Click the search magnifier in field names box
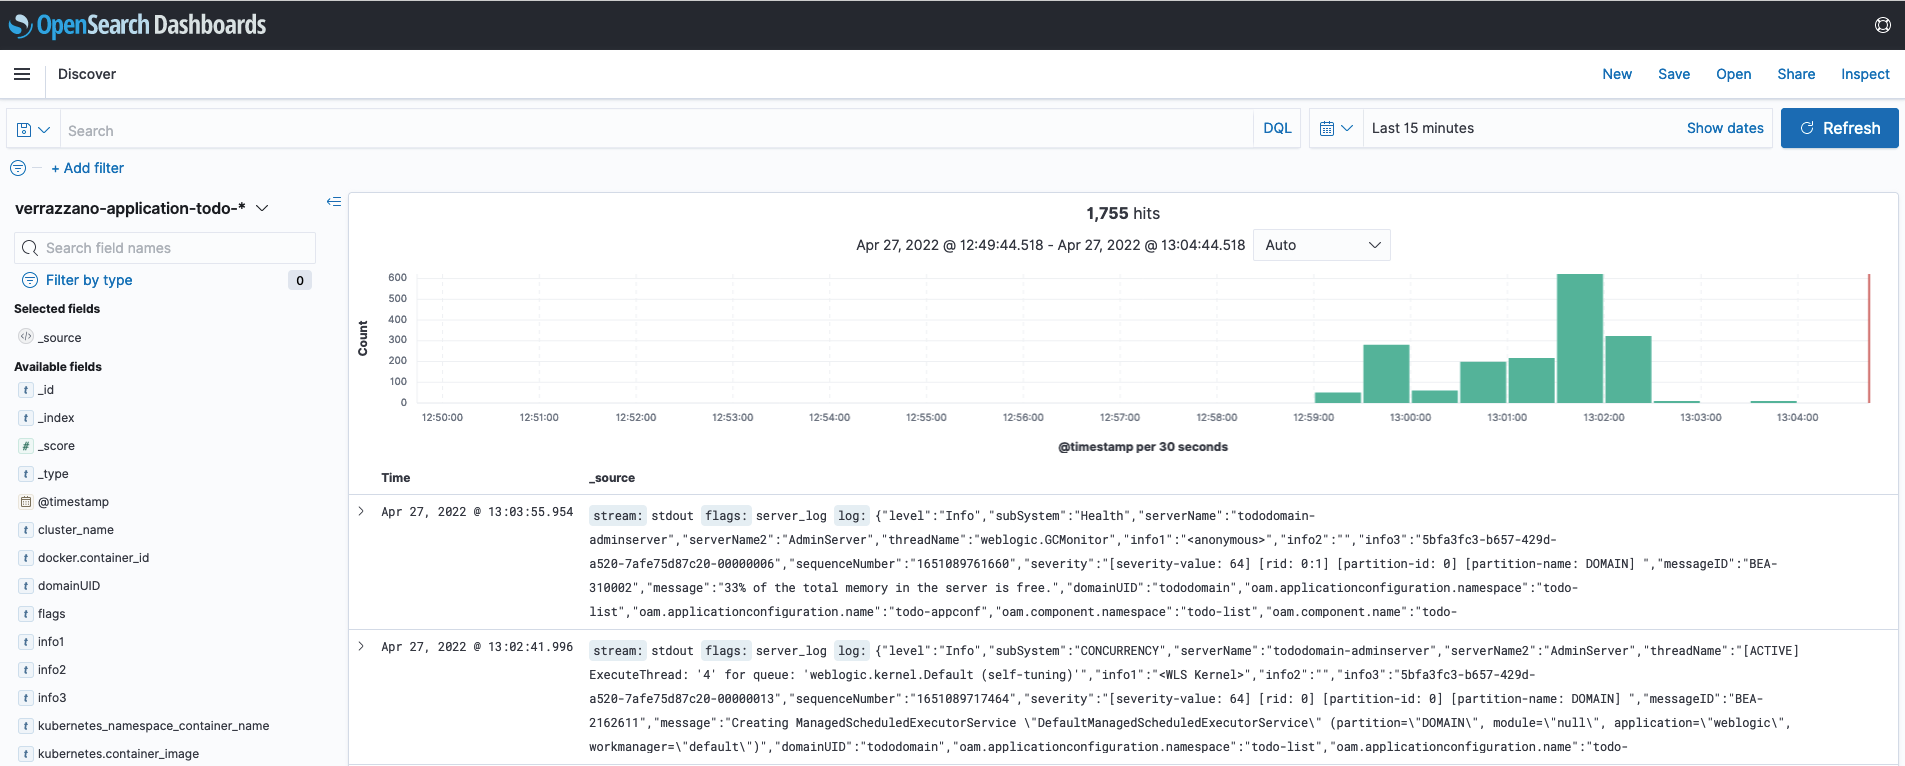This screenshot has width=1905, height=766. (x=30, y=248)
